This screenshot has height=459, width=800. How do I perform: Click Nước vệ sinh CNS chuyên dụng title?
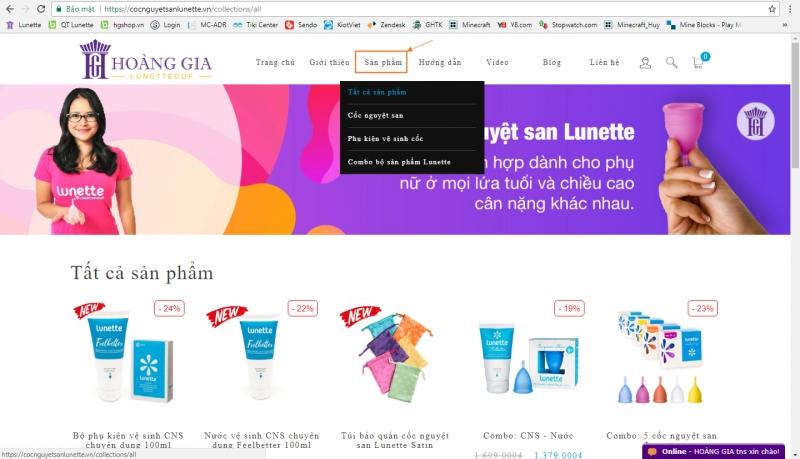tap(262, 440)
